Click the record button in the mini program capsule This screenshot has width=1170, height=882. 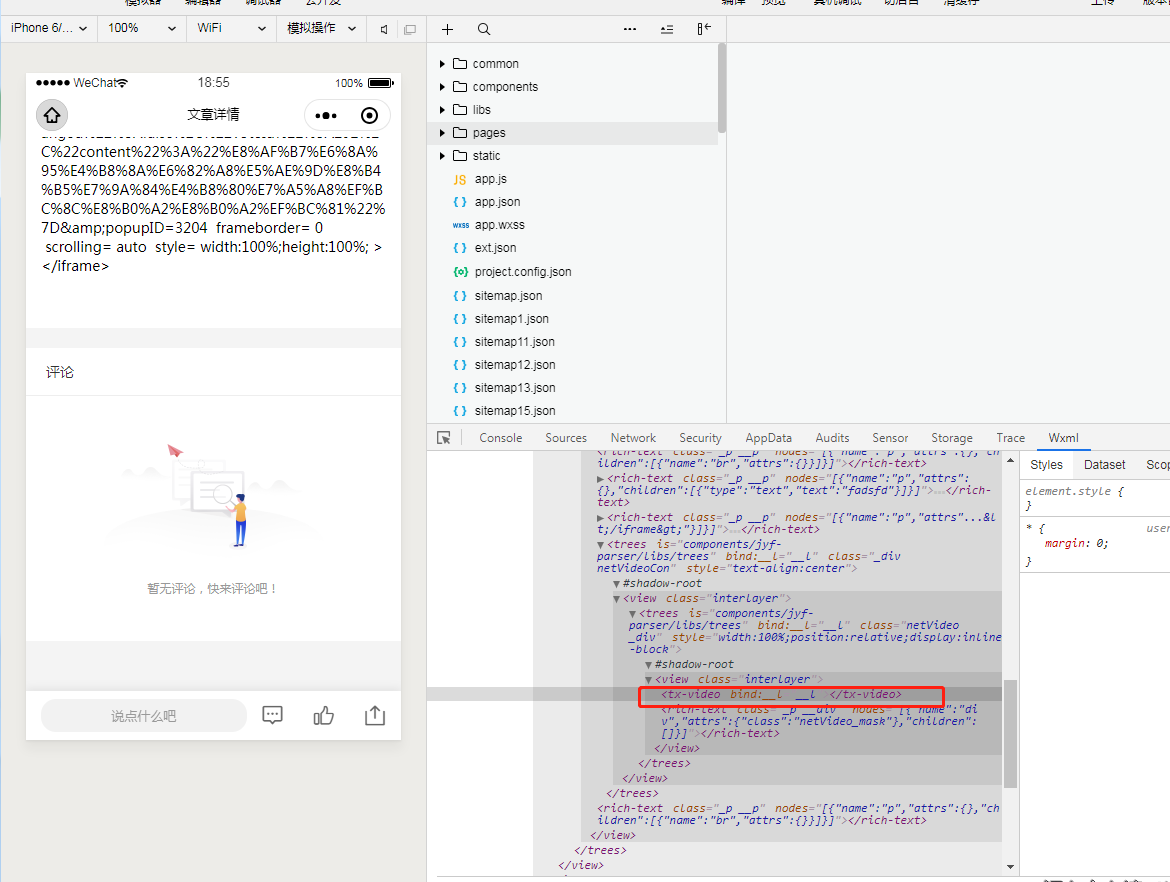[x=369, y=115]
